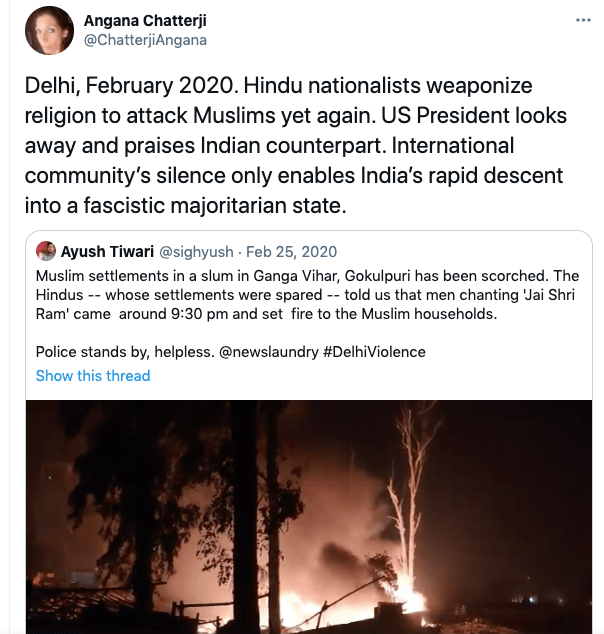This screenshot has width=604, height=634.
Task: Click Angana Chatterji's profile picture
Action: click(x=49, y=30)
